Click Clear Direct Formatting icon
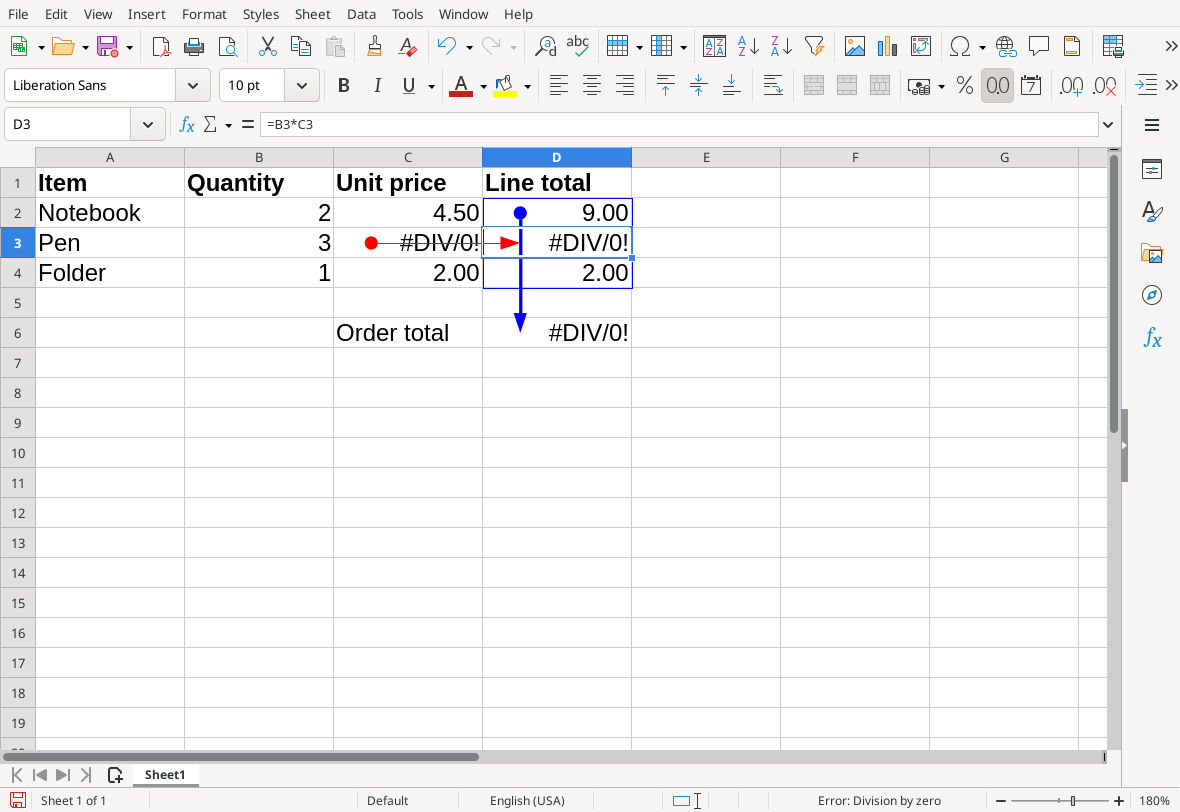 408,47
